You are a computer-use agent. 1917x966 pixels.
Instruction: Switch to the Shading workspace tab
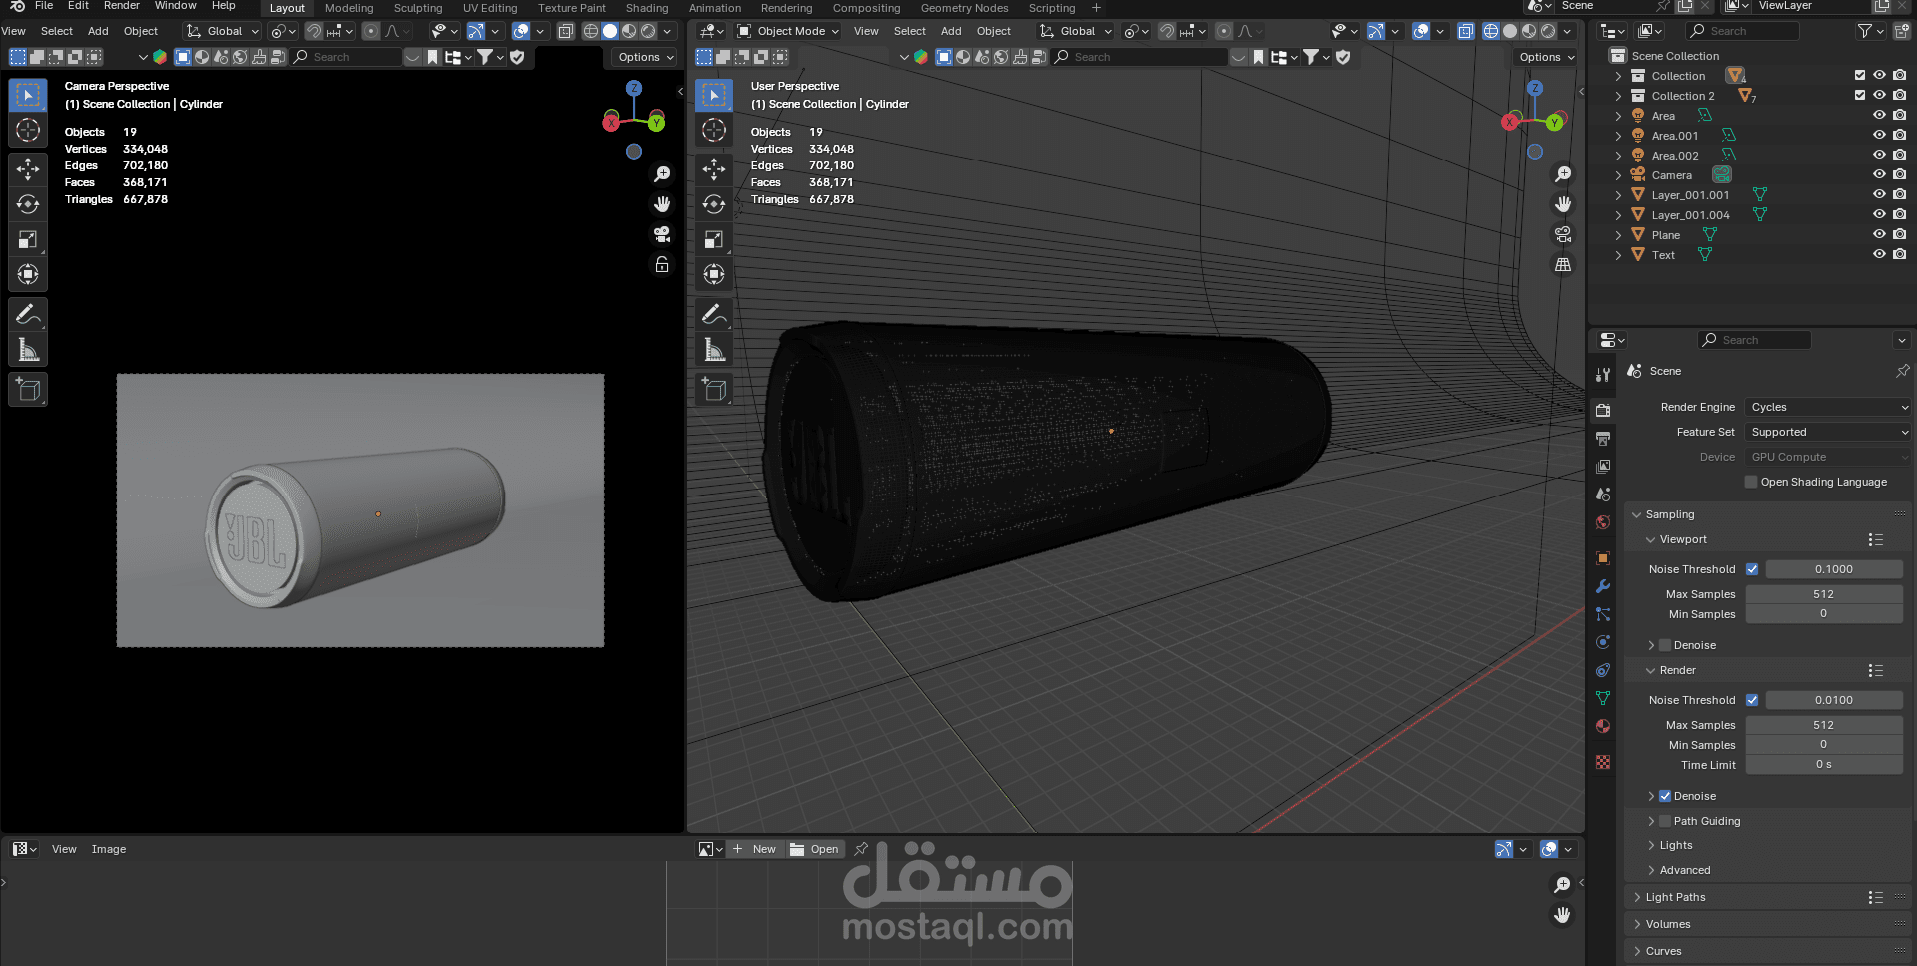click(x=647, y=8)
